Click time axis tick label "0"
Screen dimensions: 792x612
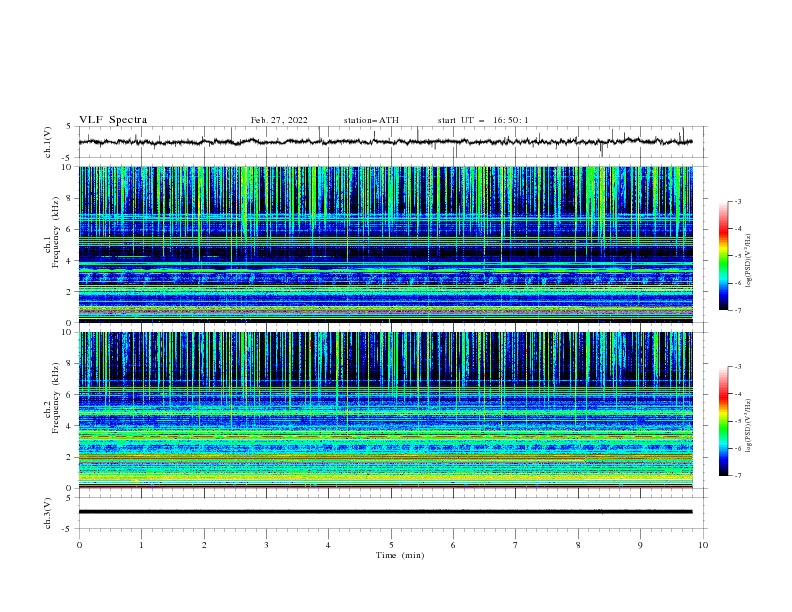pos(79,545)
